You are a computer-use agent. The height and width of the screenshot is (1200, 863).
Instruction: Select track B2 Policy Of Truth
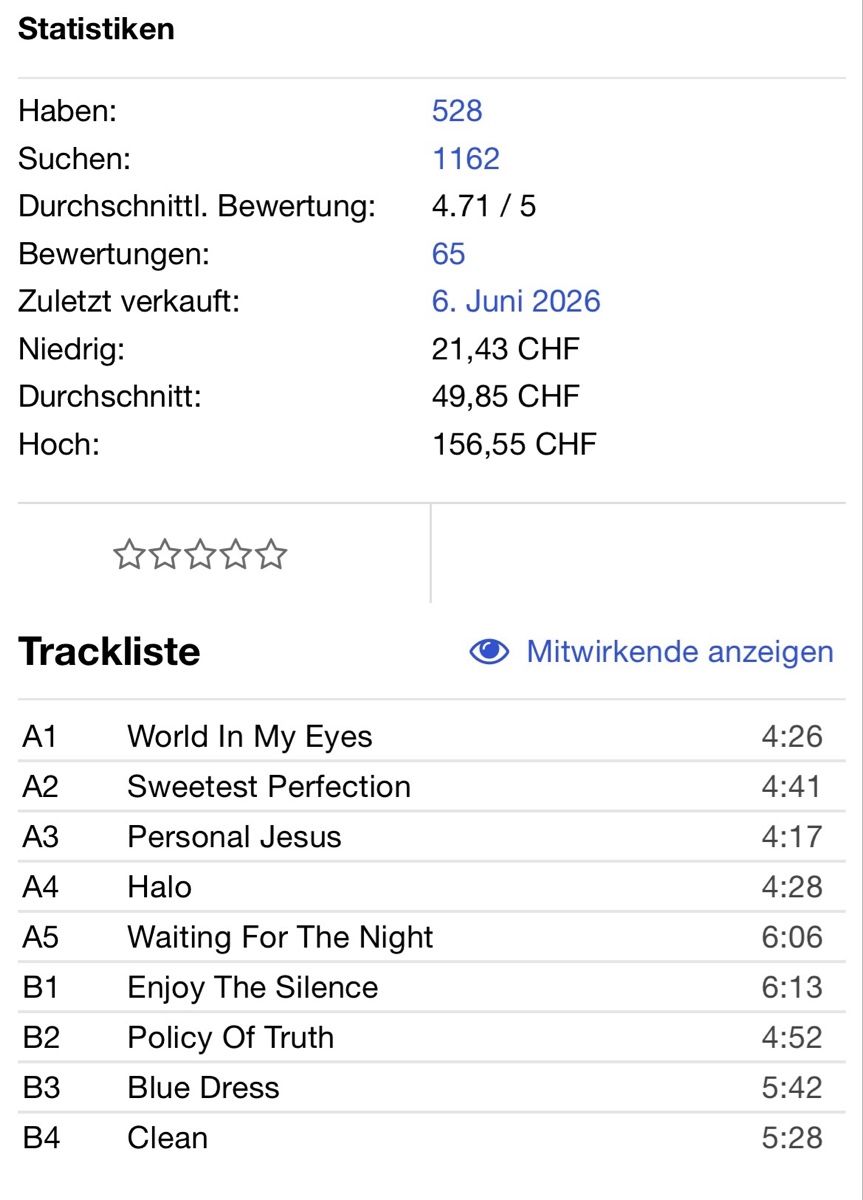(x=431, y=1037)
